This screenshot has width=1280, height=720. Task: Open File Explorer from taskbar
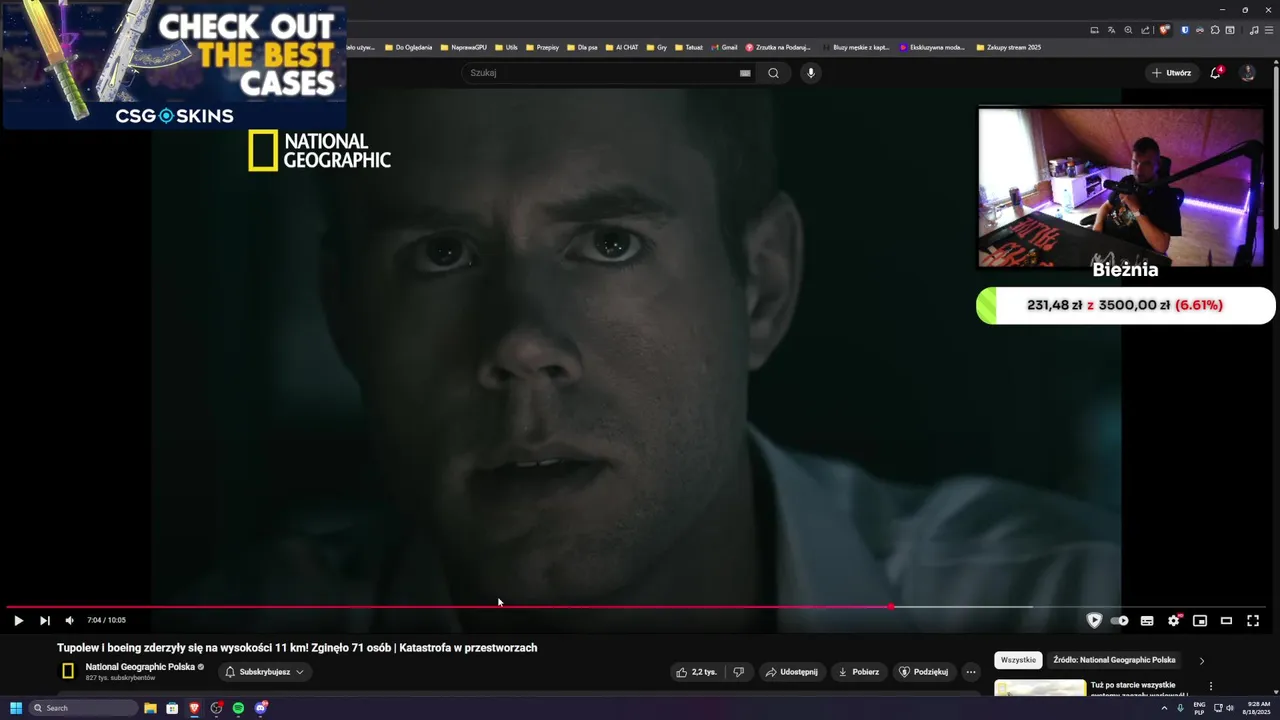click(150, 708)
